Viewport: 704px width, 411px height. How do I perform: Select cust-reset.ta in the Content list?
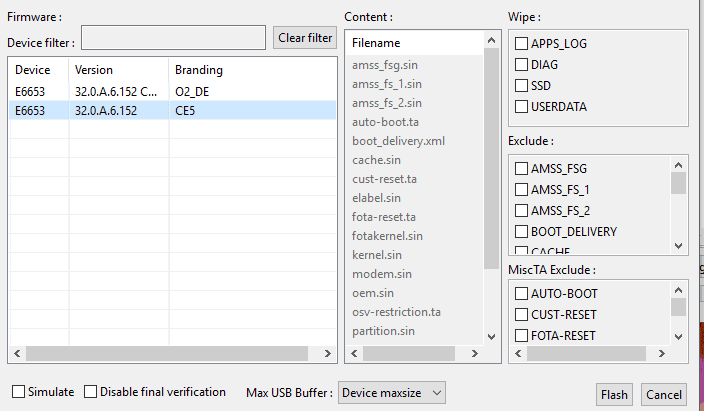coord(384,179)
